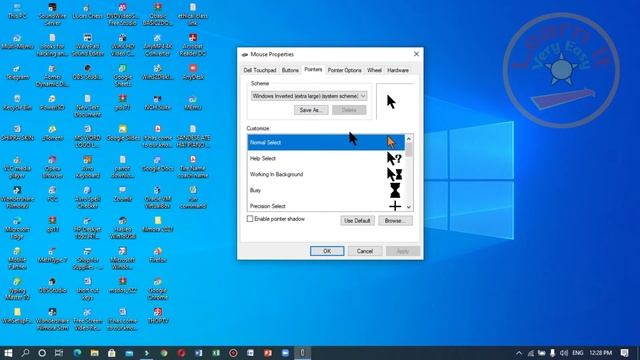This screenshot has height=360, width=640.
Task: Switch to the Hardware tab
Action: click(x=398, y=70)
